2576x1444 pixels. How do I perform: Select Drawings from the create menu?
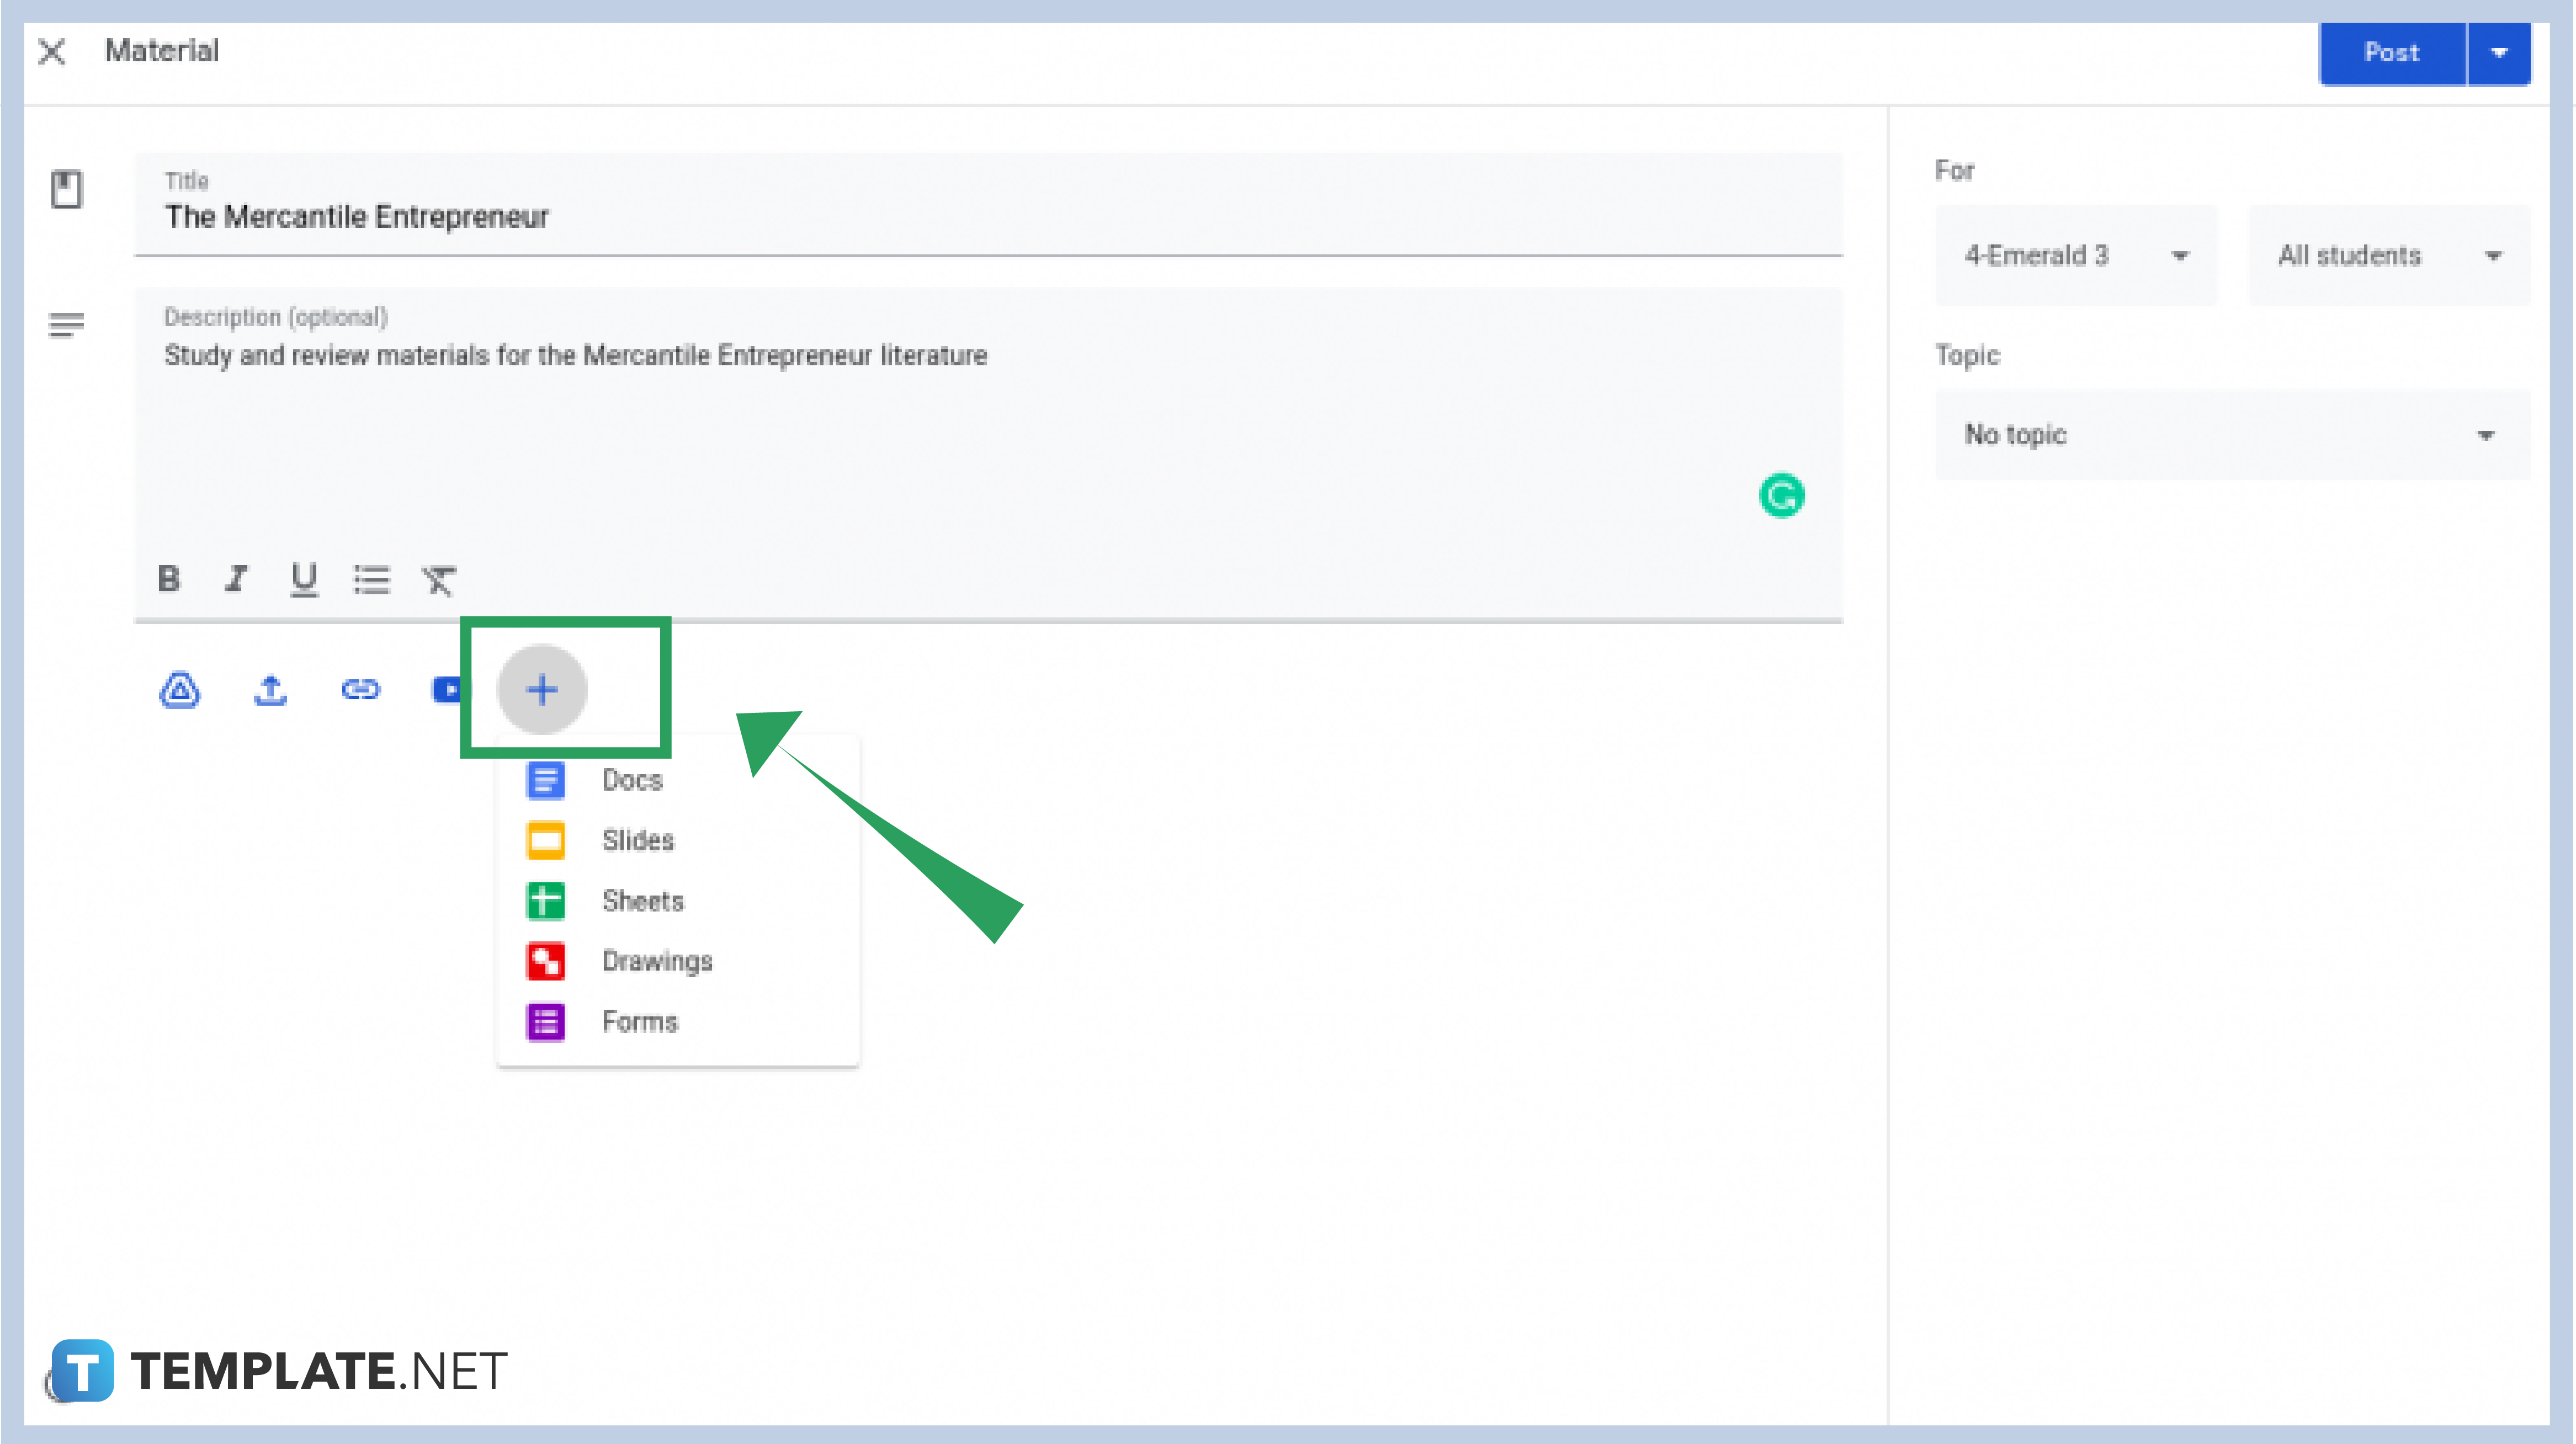[x=657, y=961]
